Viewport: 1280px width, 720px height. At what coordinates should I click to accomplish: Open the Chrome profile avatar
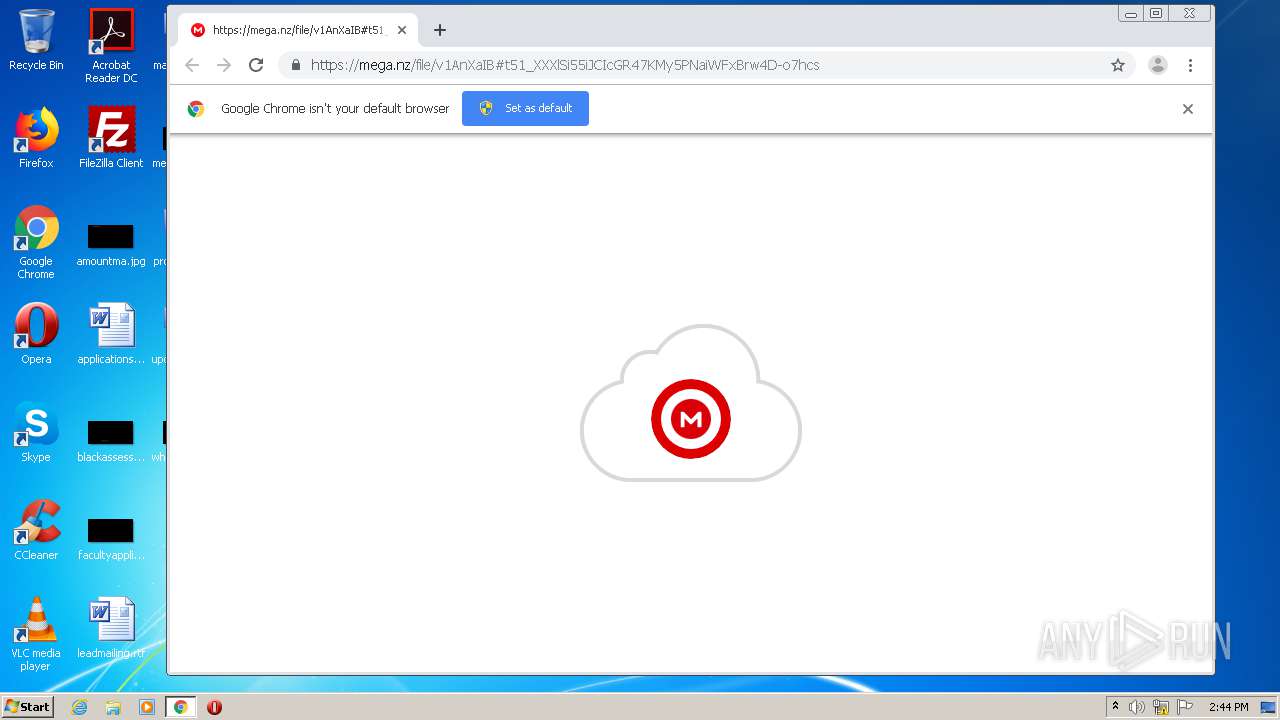(1158, 65)
